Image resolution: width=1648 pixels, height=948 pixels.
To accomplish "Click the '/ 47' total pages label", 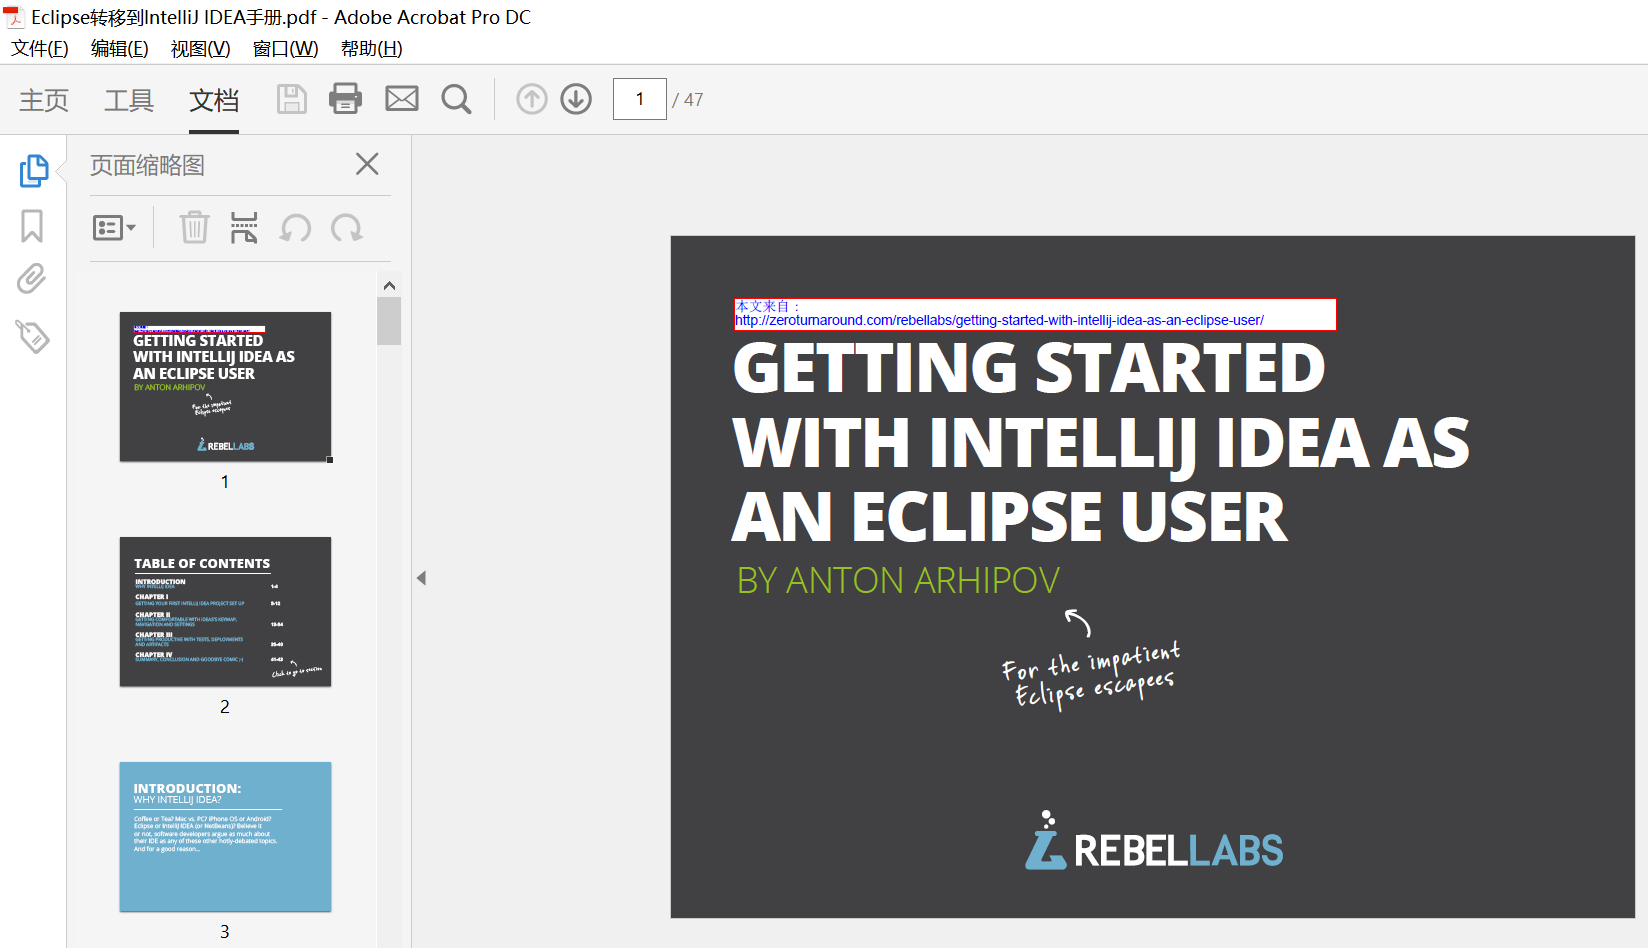I will tap(688, 100).
